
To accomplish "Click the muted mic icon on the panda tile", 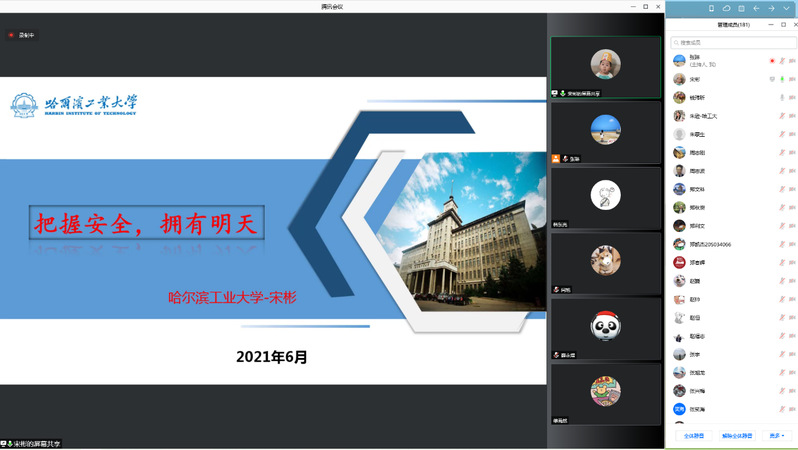I will (557, 355).
